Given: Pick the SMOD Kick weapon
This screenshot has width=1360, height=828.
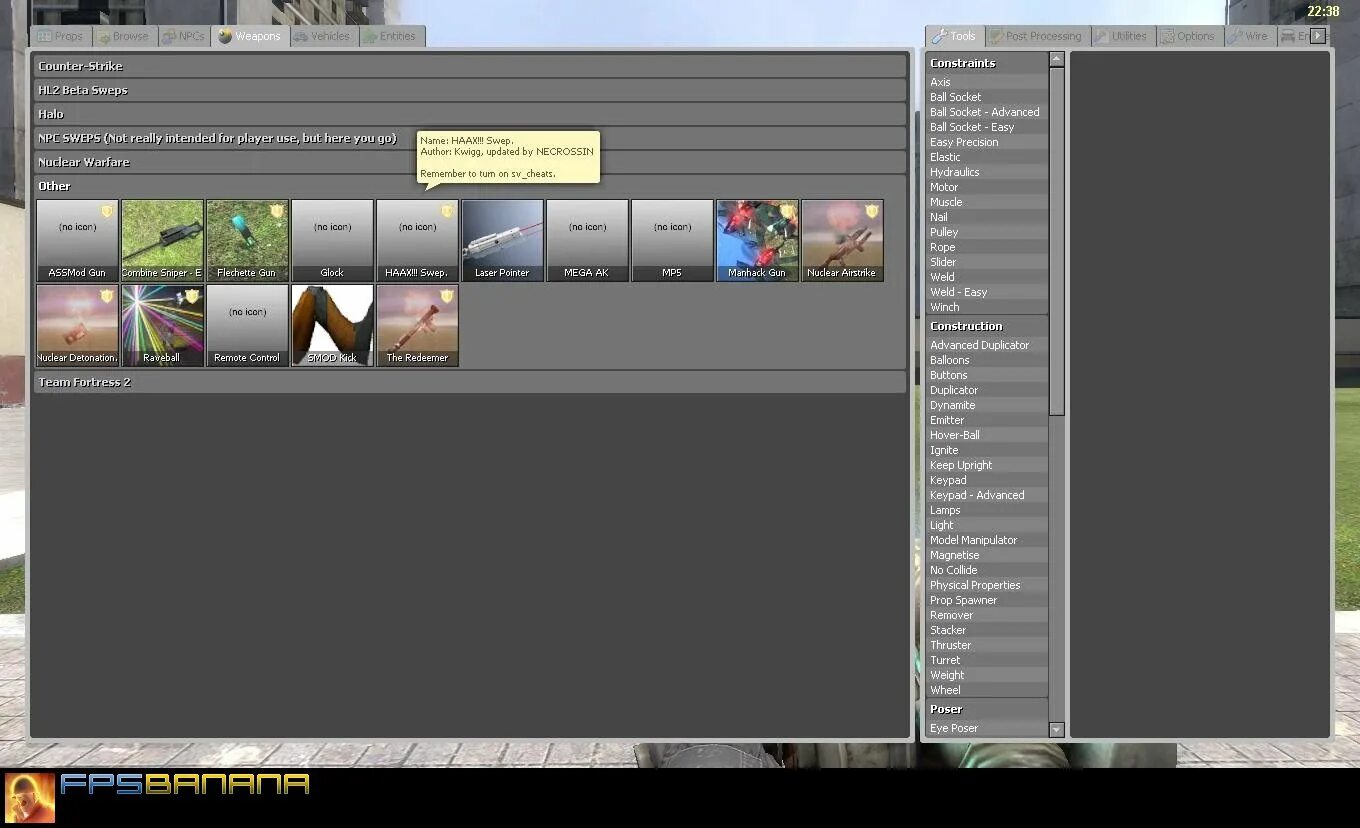Looking at the screenshot, I should (332, 325).
